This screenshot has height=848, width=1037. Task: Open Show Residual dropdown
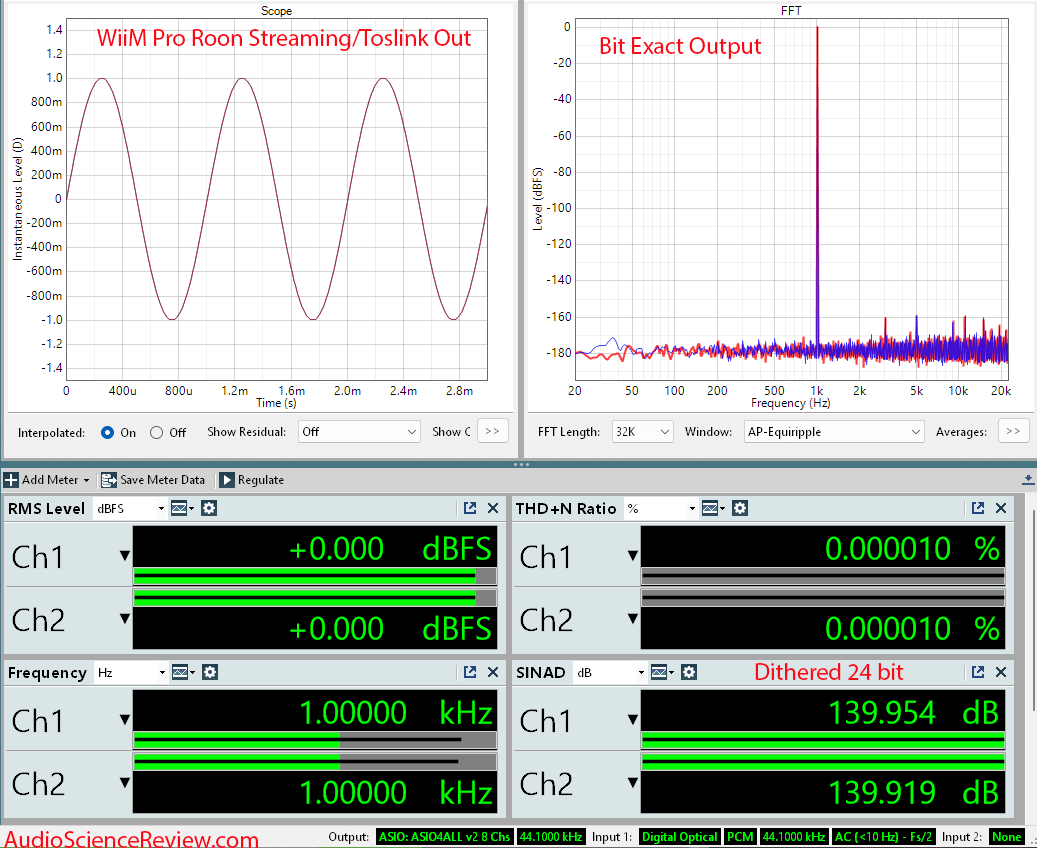tap(358, 432)
